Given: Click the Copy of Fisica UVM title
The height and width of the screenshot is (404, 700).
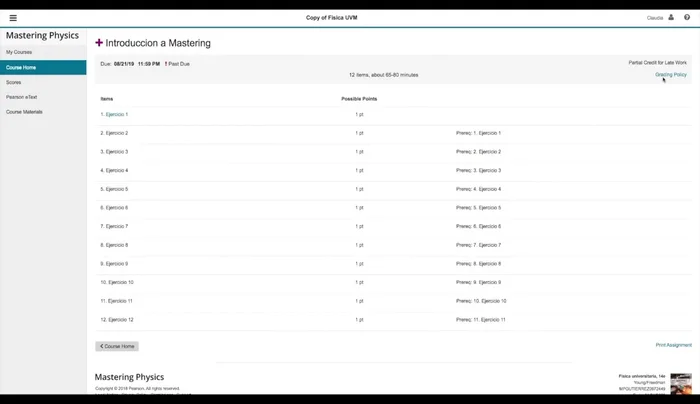Looking at the screenshot, I should (x=332, y=18).
